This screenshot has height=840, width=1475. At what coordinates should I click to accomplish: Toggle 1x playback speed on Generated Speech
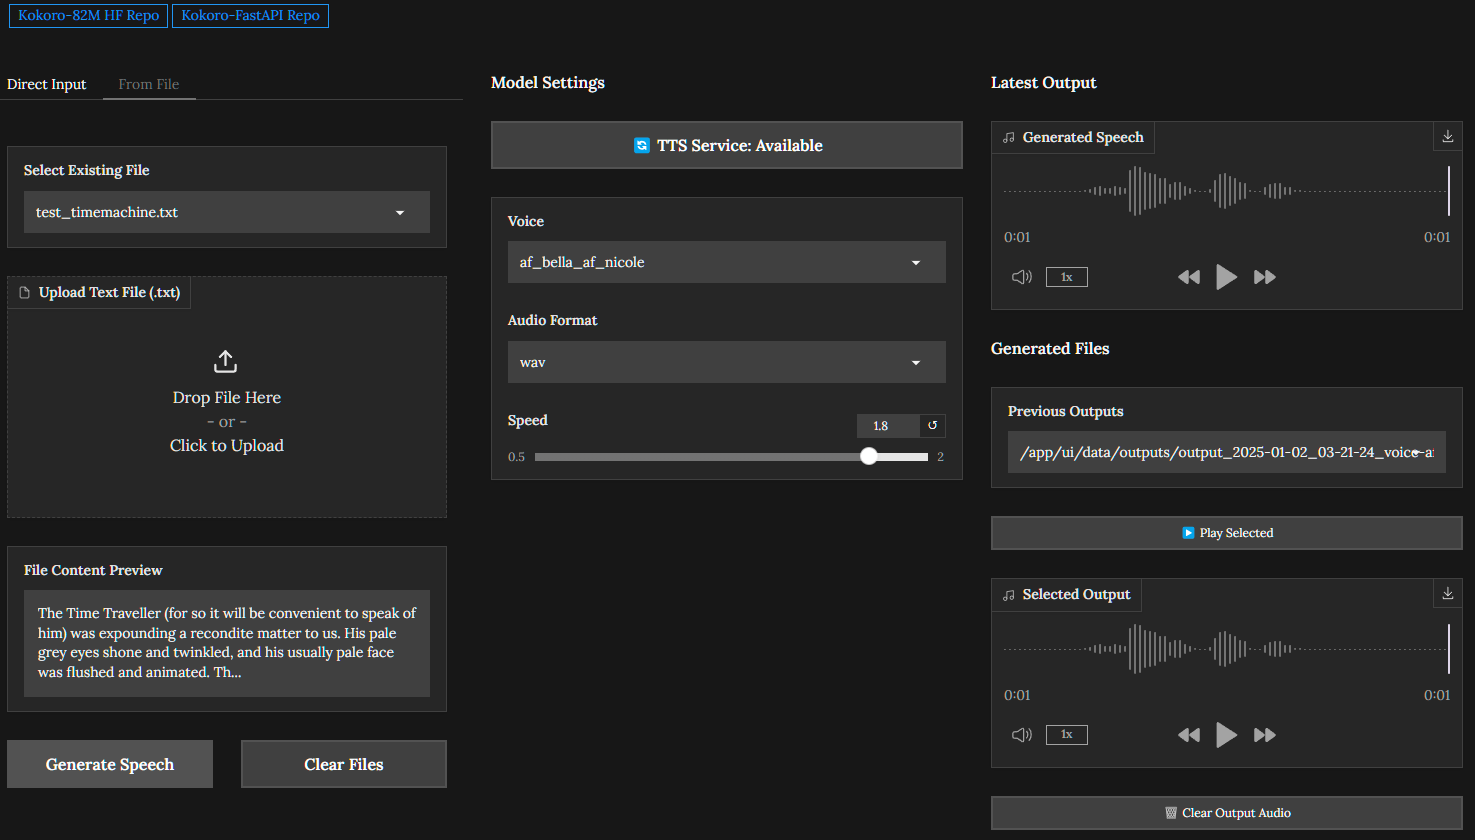coord(1066,277)
